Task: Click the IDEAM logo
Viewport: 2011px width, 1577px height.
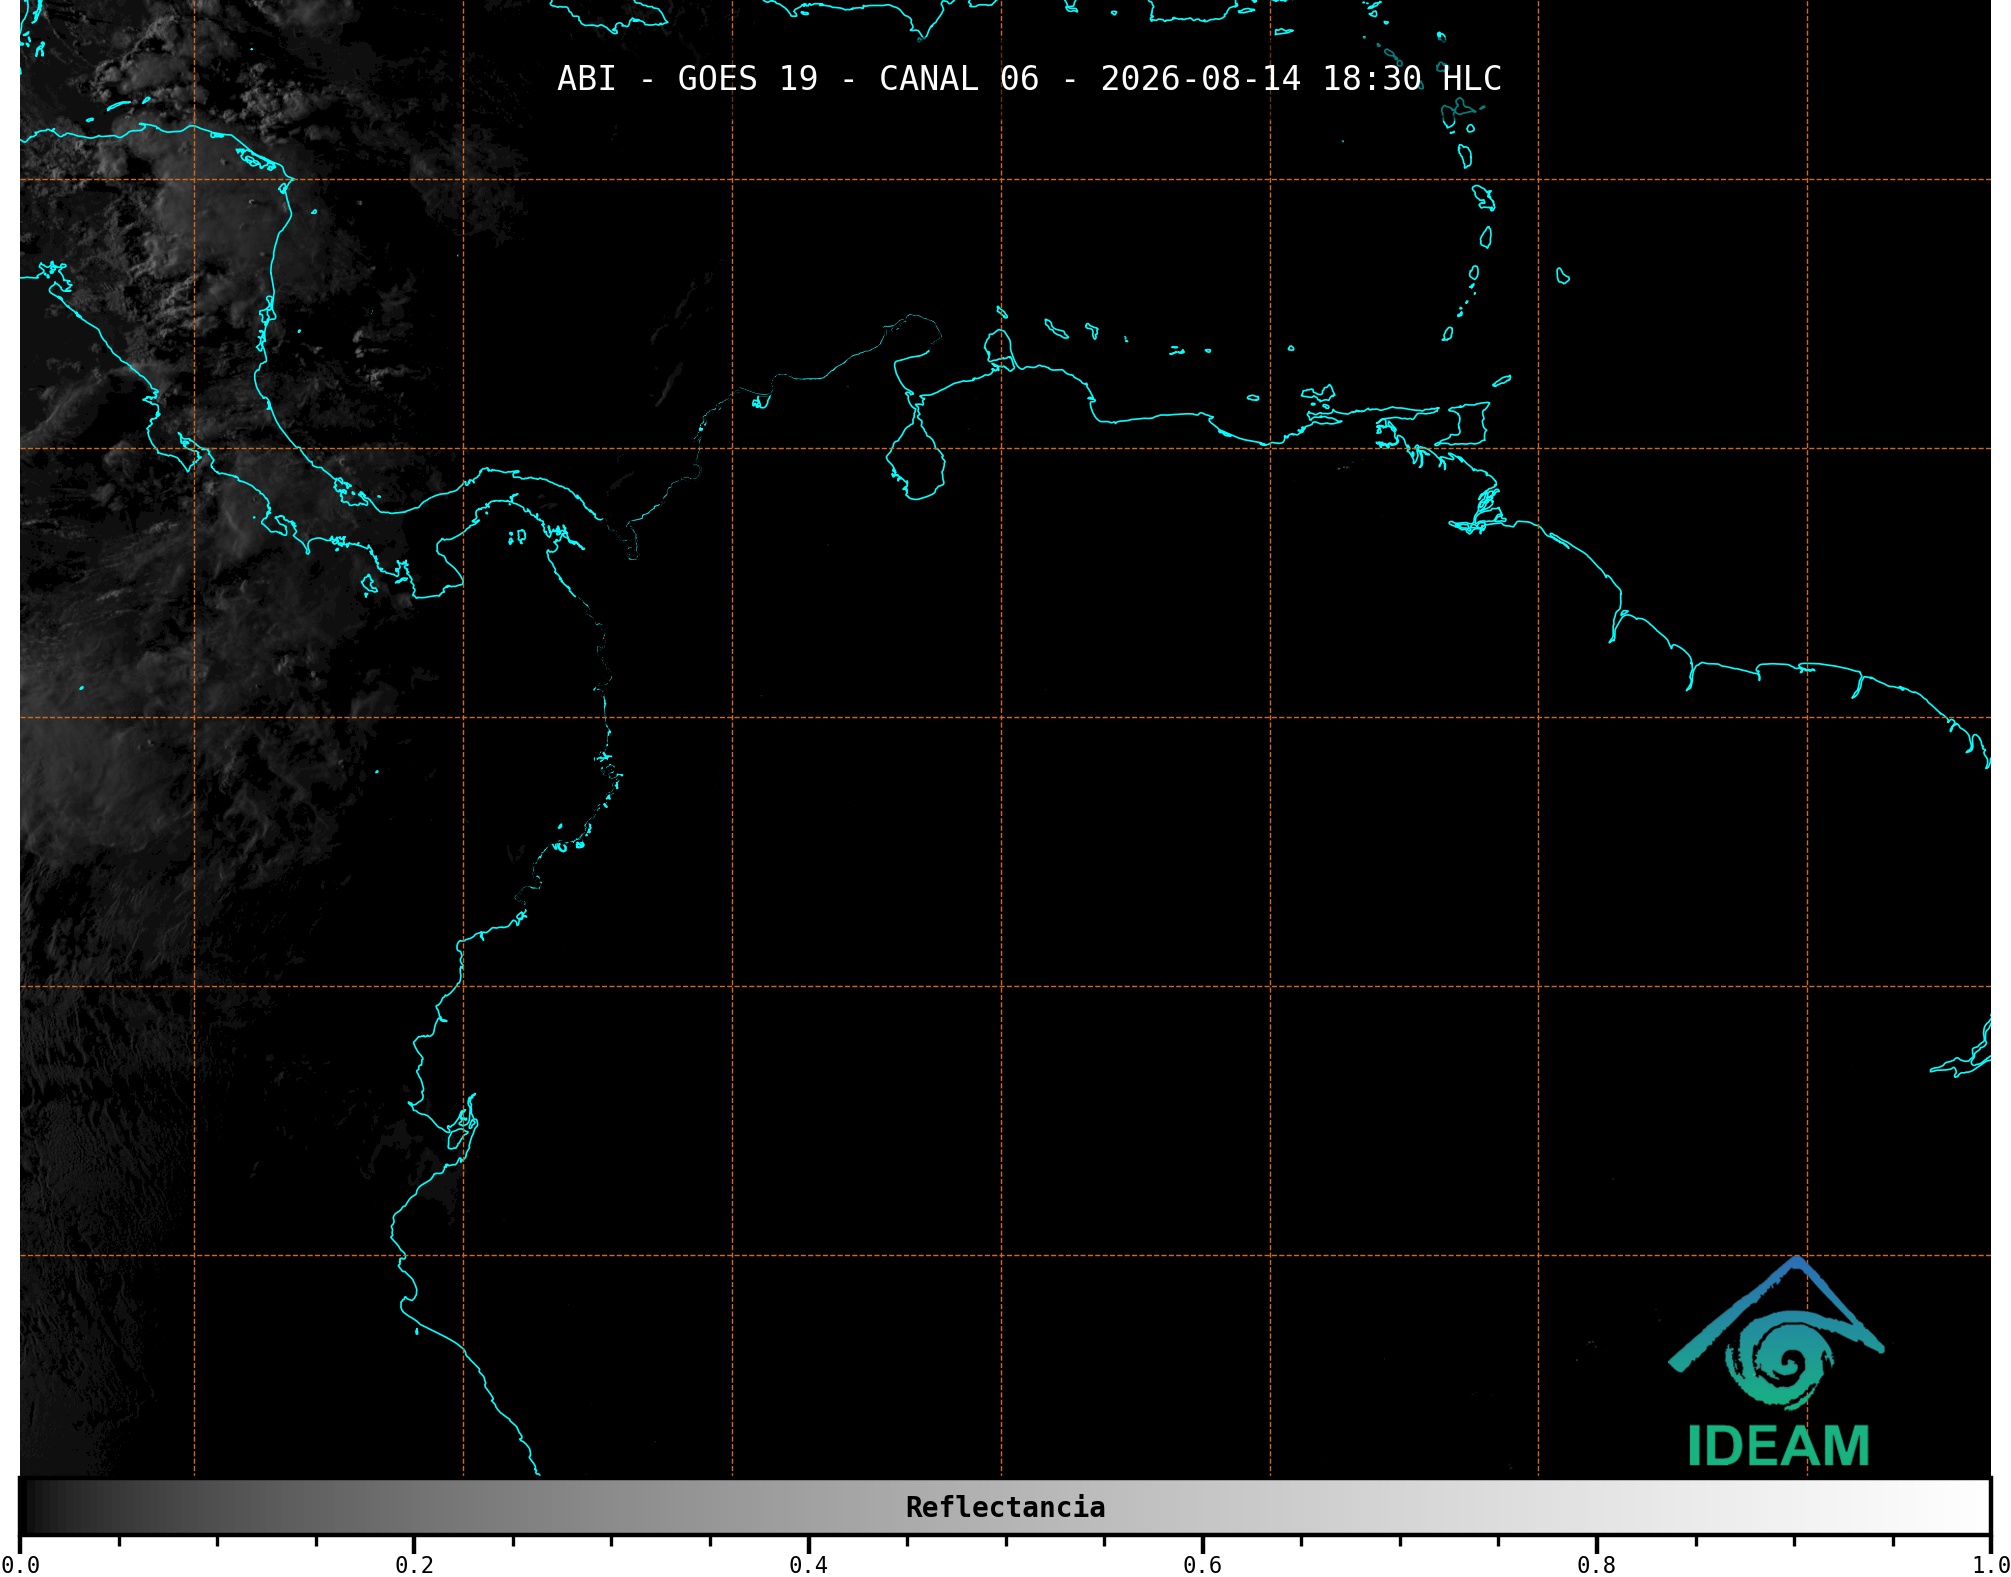Action: 1777,1362
